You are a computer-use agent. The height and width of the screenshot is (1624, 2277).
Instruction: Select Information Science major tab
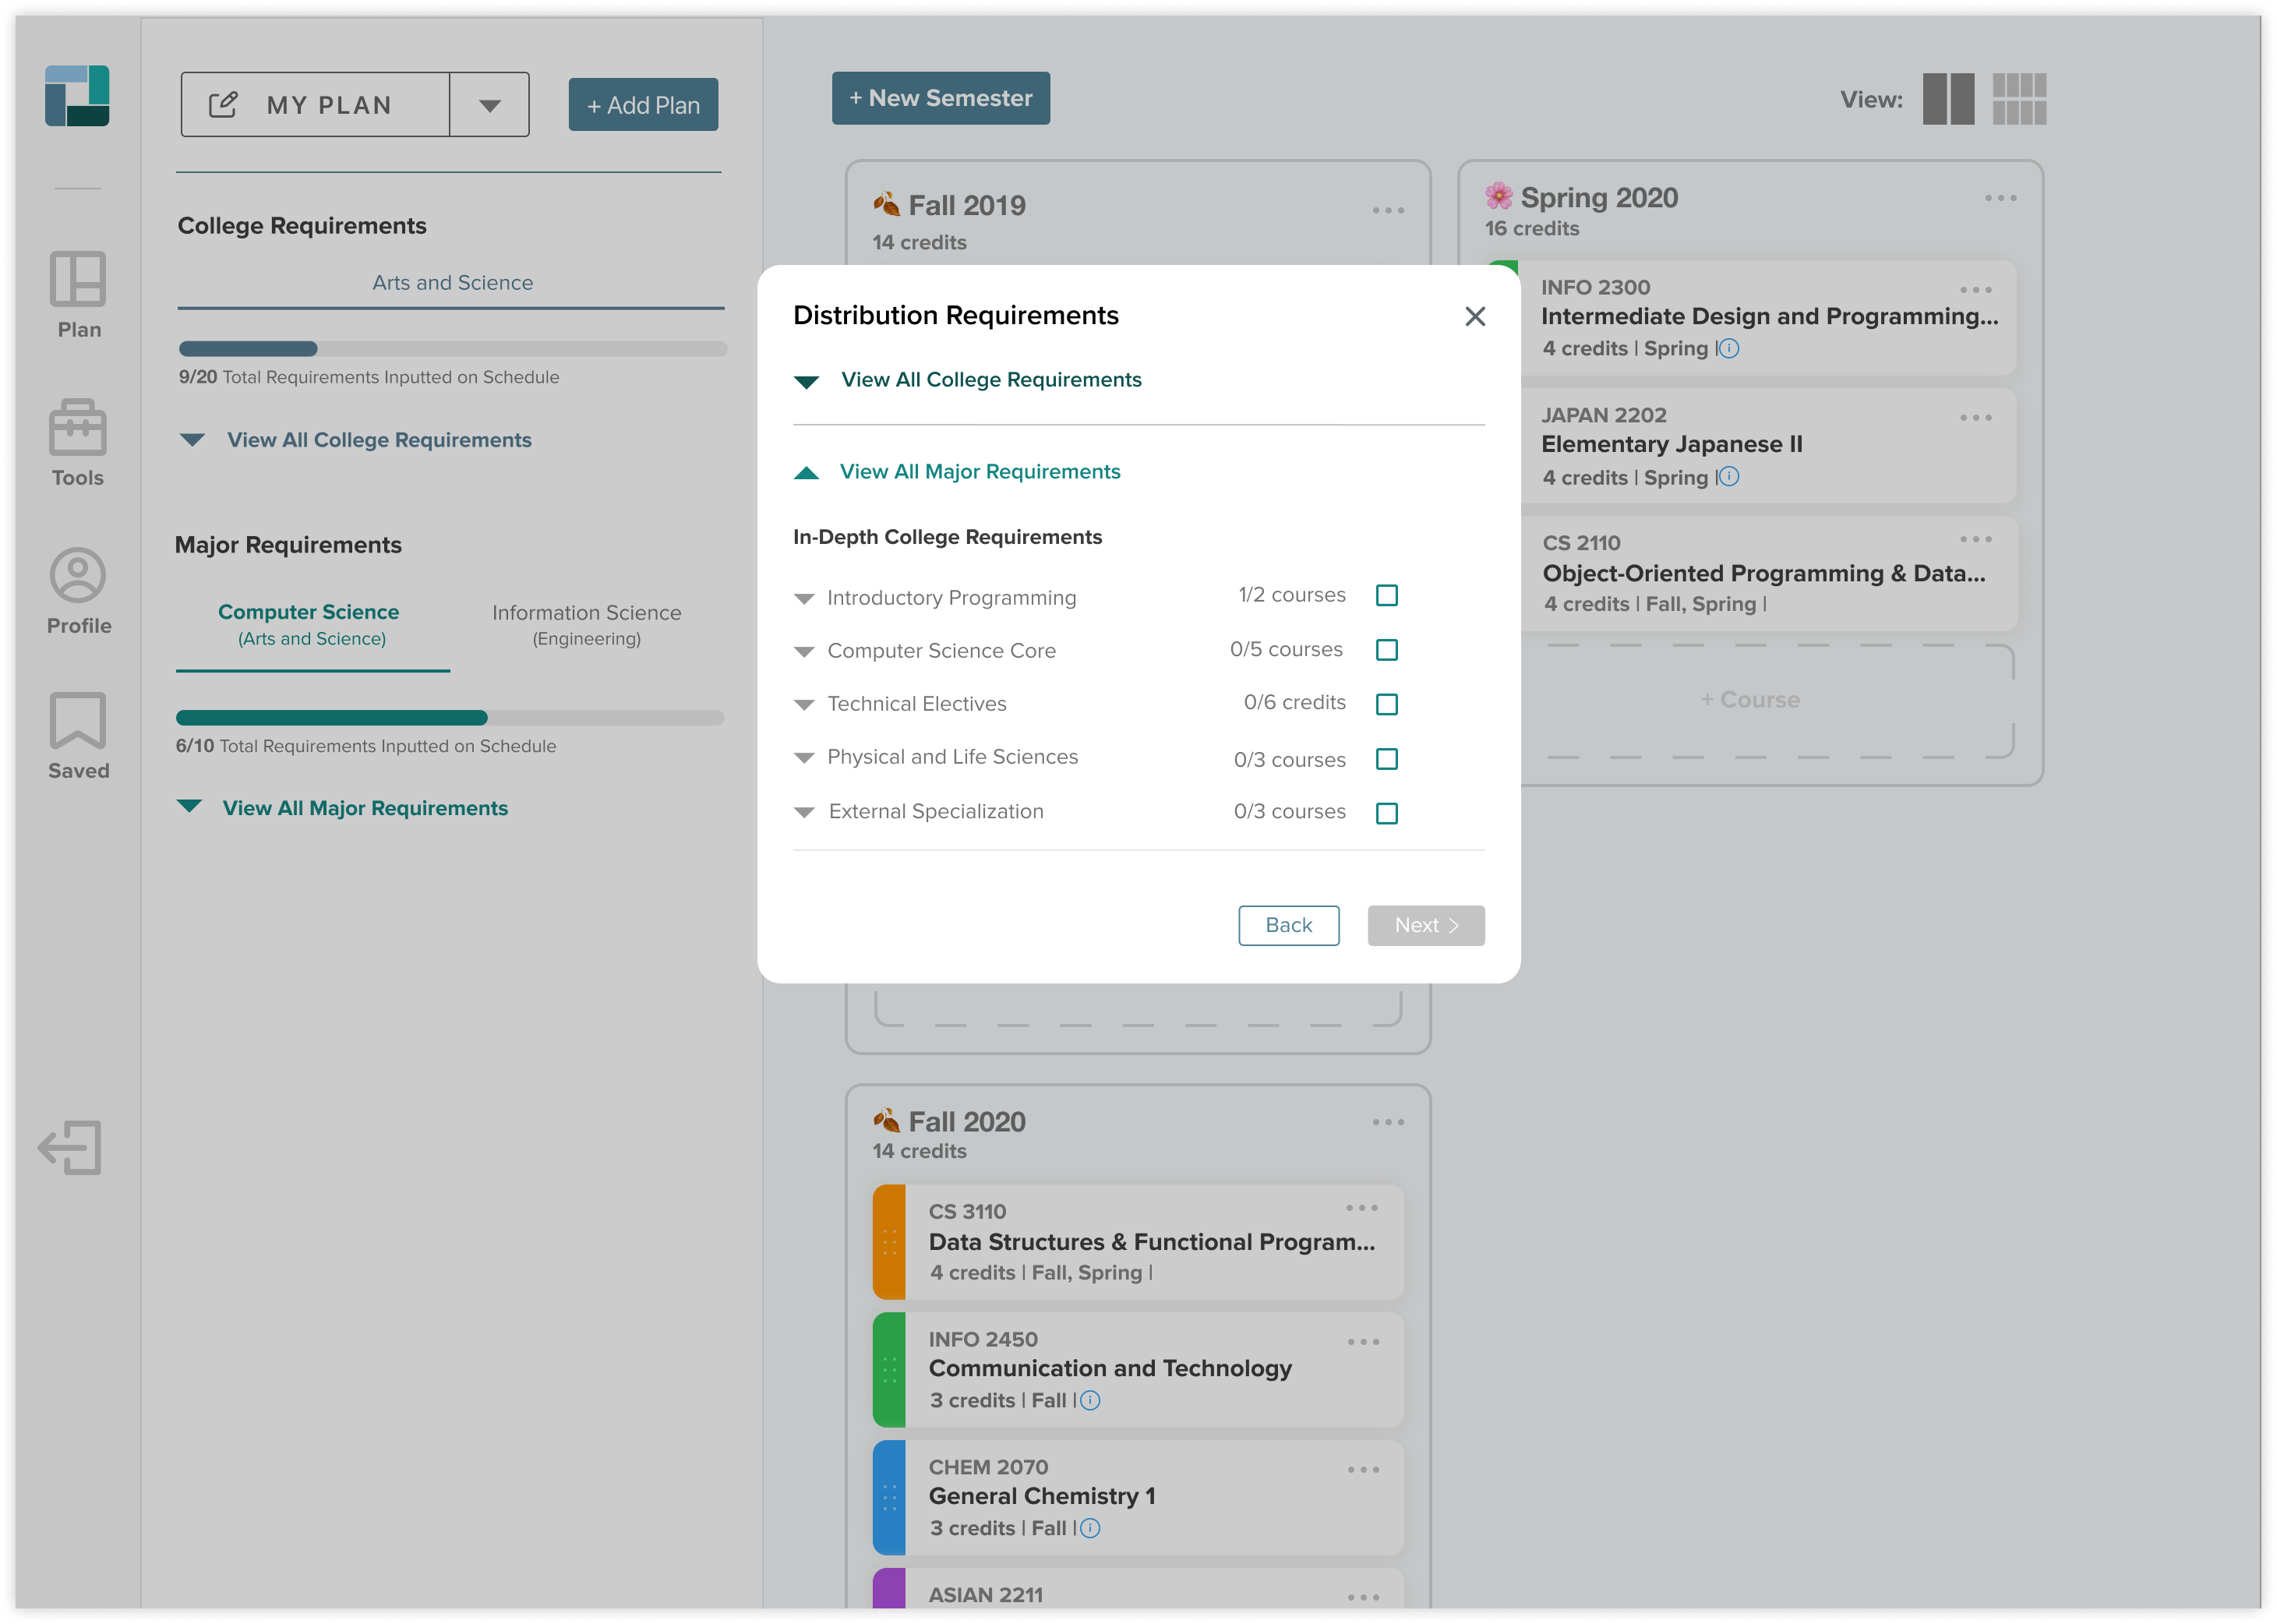click(x=586, y=624)
